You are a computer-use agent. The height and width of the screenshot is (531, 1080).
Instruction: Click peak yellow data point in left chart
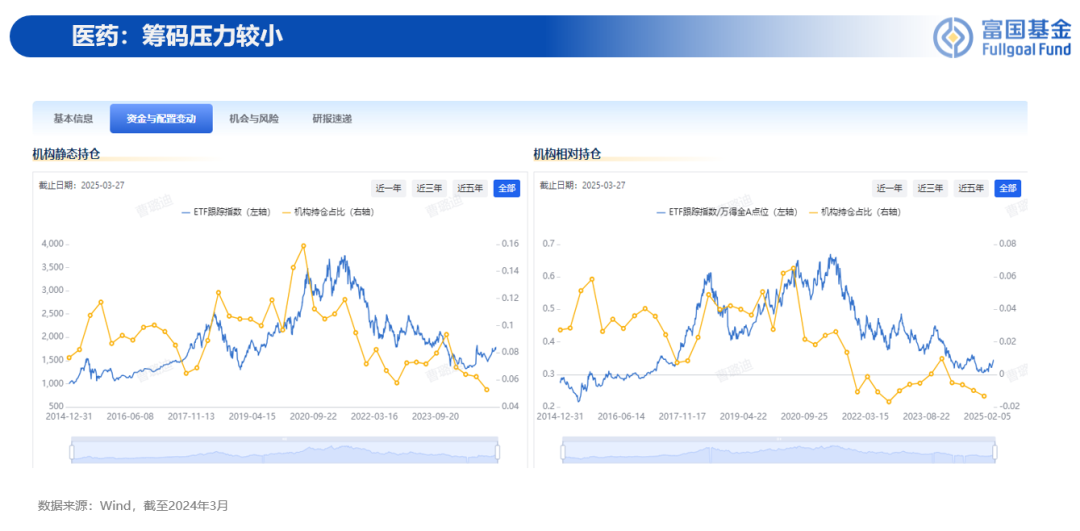point(304,245)
